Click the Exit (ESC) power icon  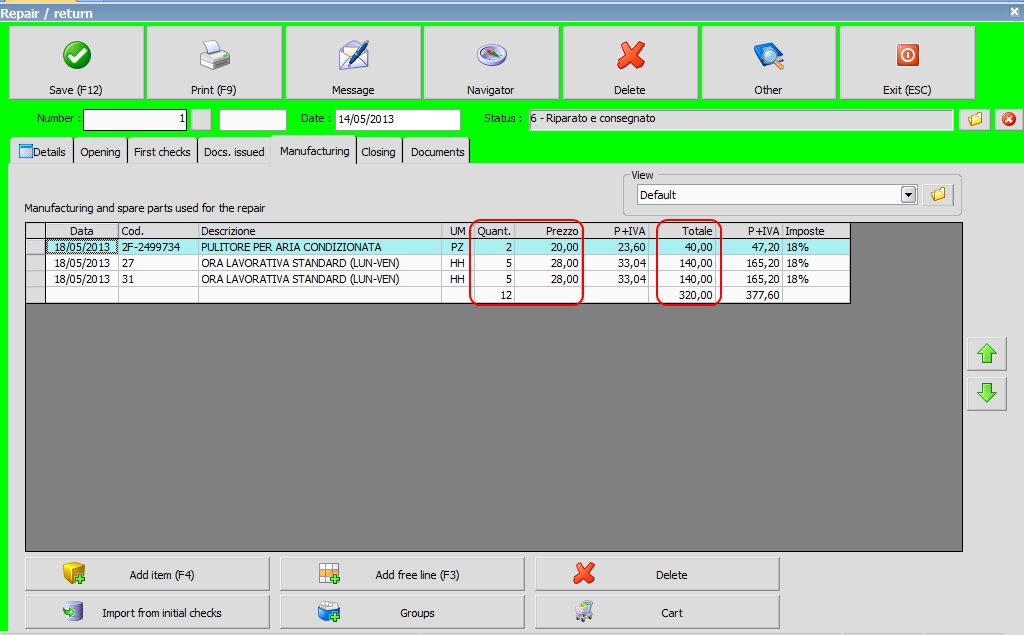point(907,56)
